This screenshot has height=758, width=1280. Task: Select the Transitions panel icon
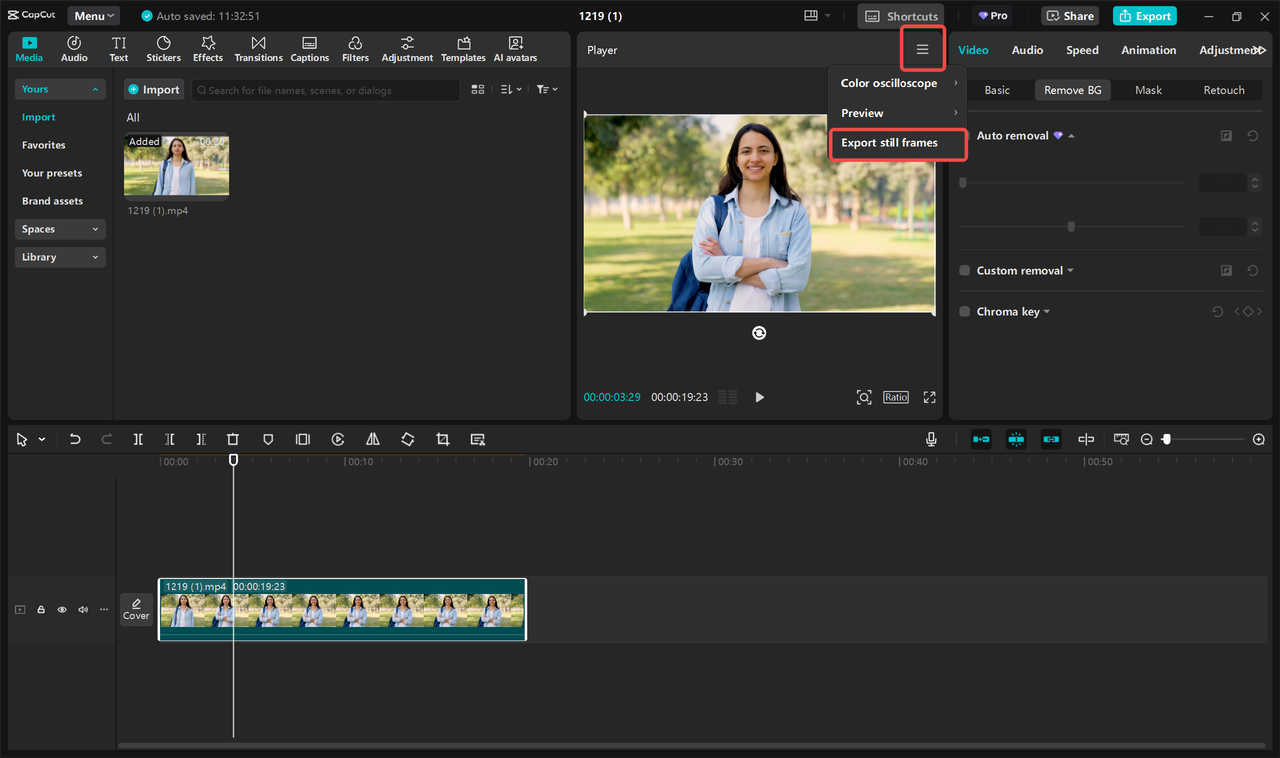(x=258, y=48)
